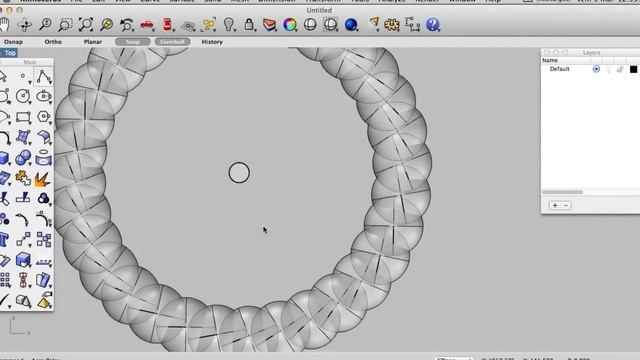Open the gear-shaped options icon
Image resolution: width=640 pixels, height=360 pixels.
pos(391,25)
